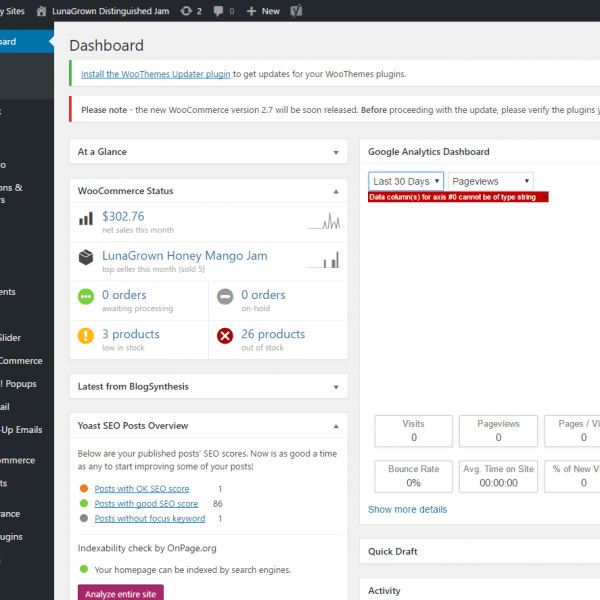600x600 pixels.
Task: Open the Yoast SEO icon in admin bar
Action: pyautogui.click(x=296, y=11)
